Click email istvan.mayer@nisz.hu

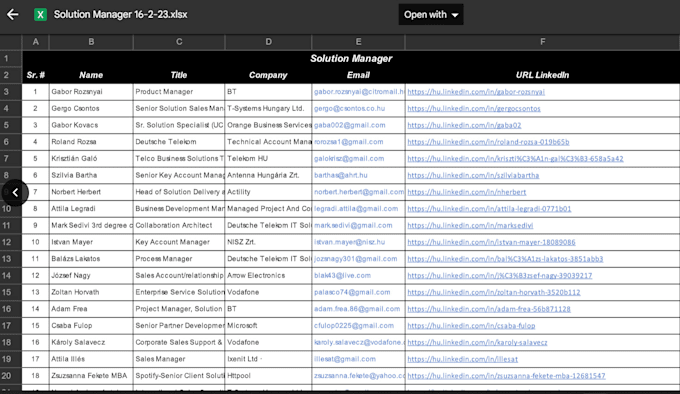(x=349, y=242)
